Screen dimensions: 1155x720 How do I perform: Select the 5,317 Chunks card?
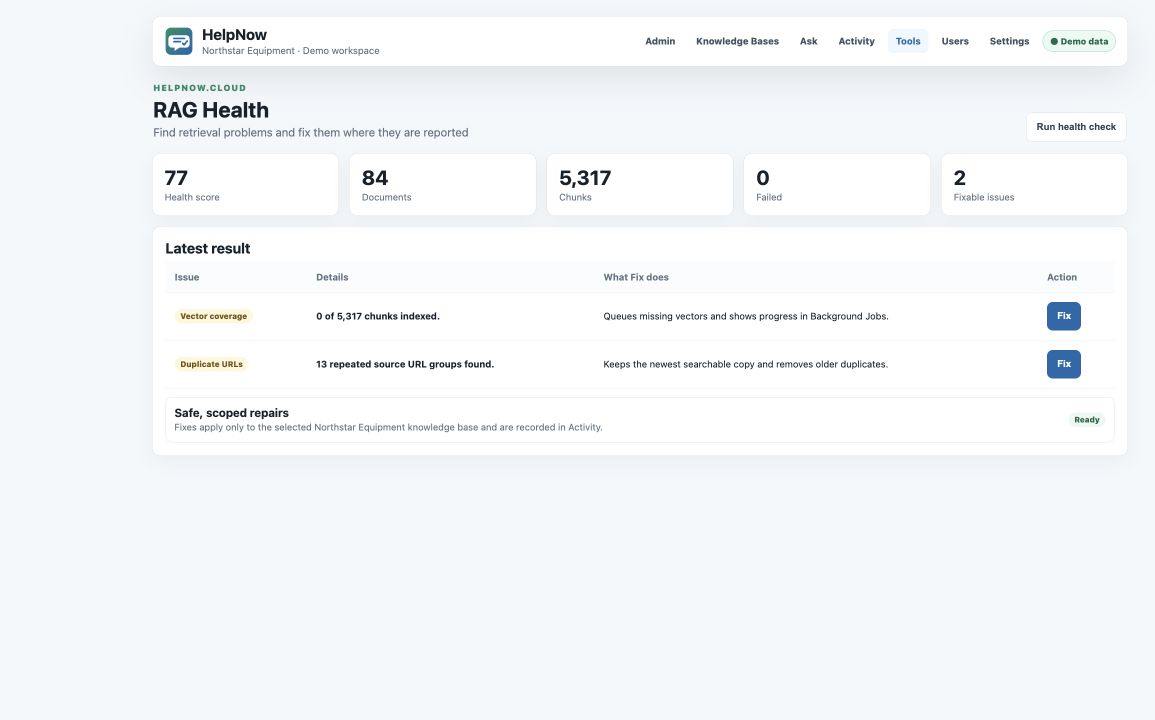click(639, 185)
